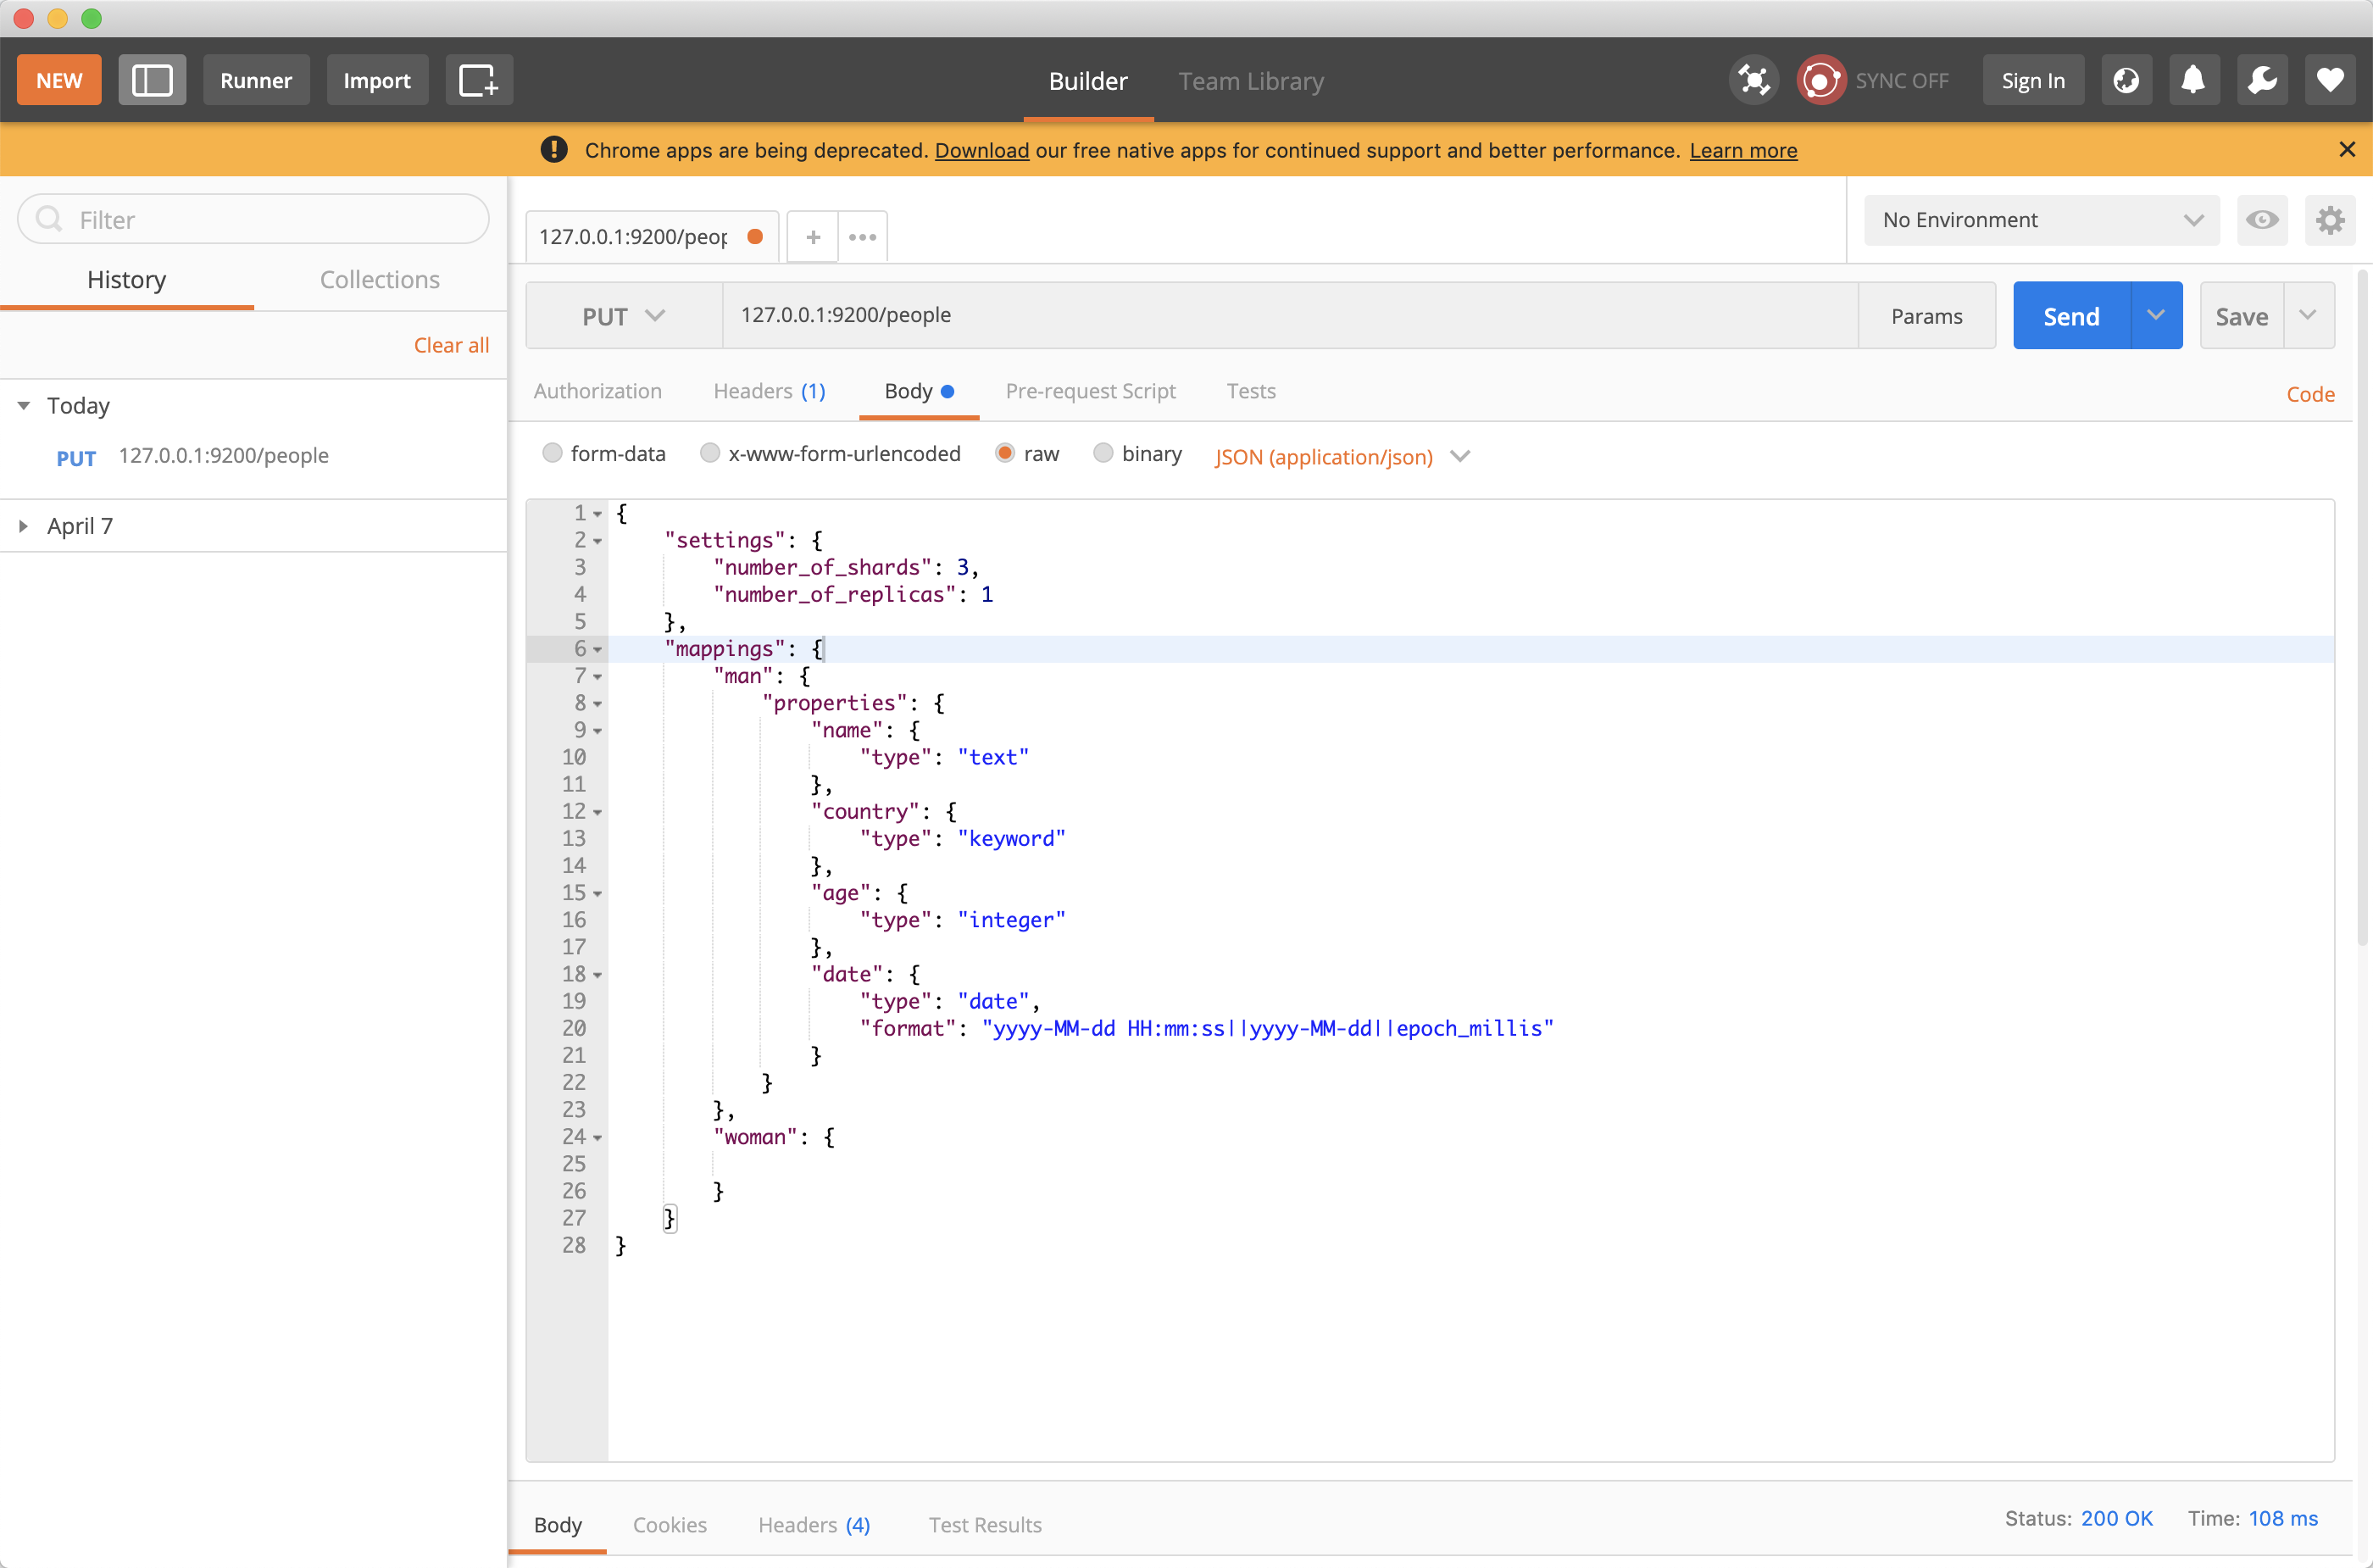Select binary body type
Viewport: 2373px width, 1568px height.
pos(1103,453)
